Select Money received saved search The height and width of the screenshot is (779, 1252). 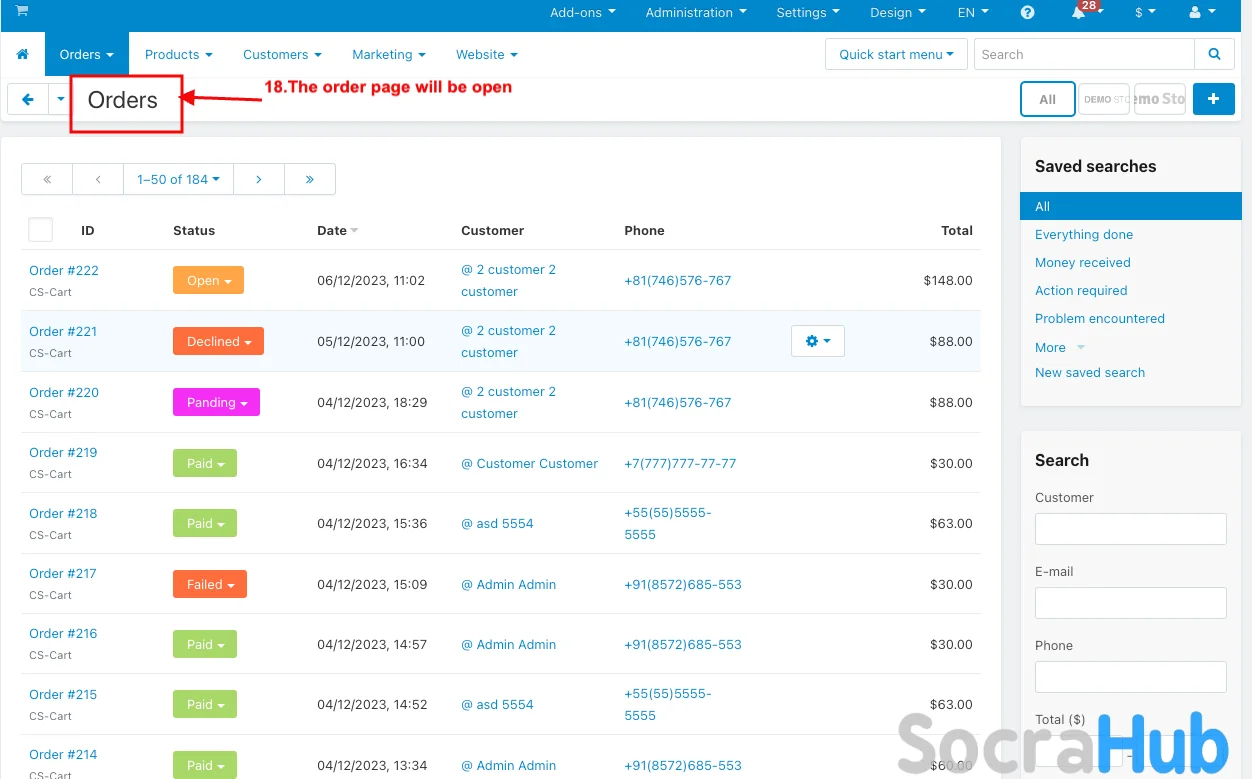click(x=1082, y=262)
